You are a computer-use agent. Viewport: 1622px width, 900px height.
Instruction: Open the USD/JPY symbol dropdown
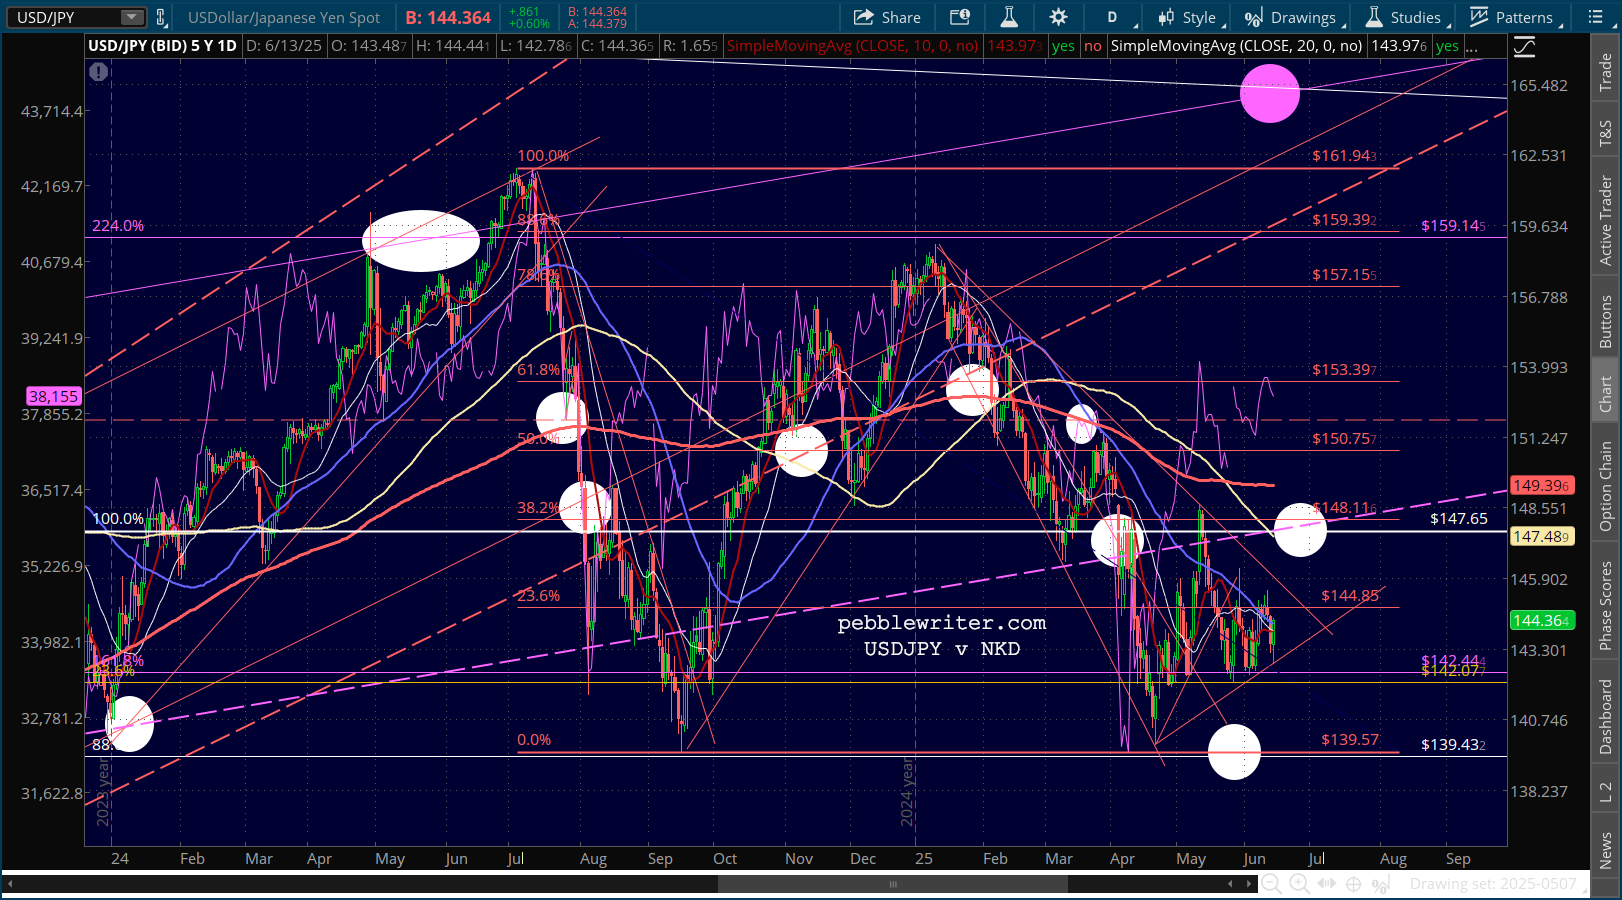click(132, 17)
